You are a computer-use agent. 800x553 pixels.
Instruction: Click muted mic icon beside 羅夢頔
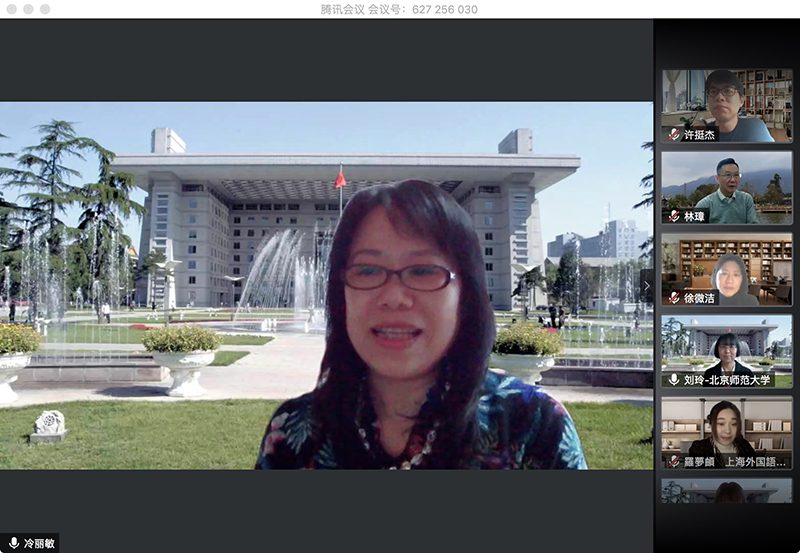point(674,462)
